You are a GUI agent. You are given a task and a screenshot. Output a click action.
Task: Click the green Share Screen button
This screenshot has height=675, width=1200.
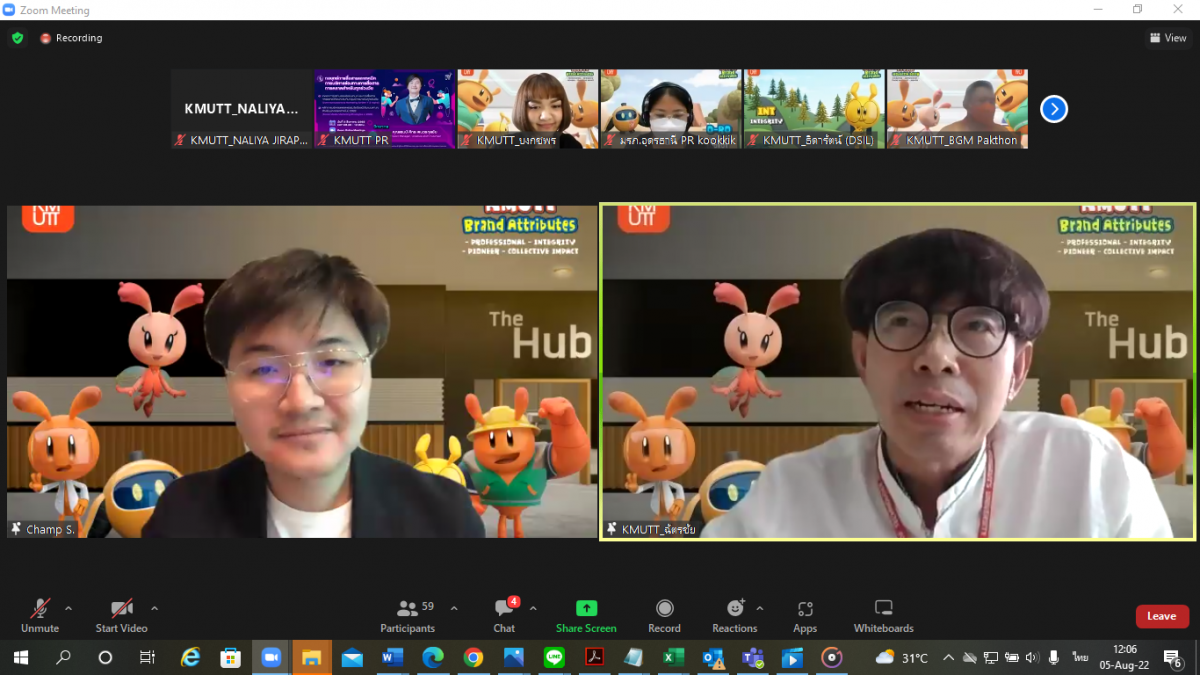[586, 615]
